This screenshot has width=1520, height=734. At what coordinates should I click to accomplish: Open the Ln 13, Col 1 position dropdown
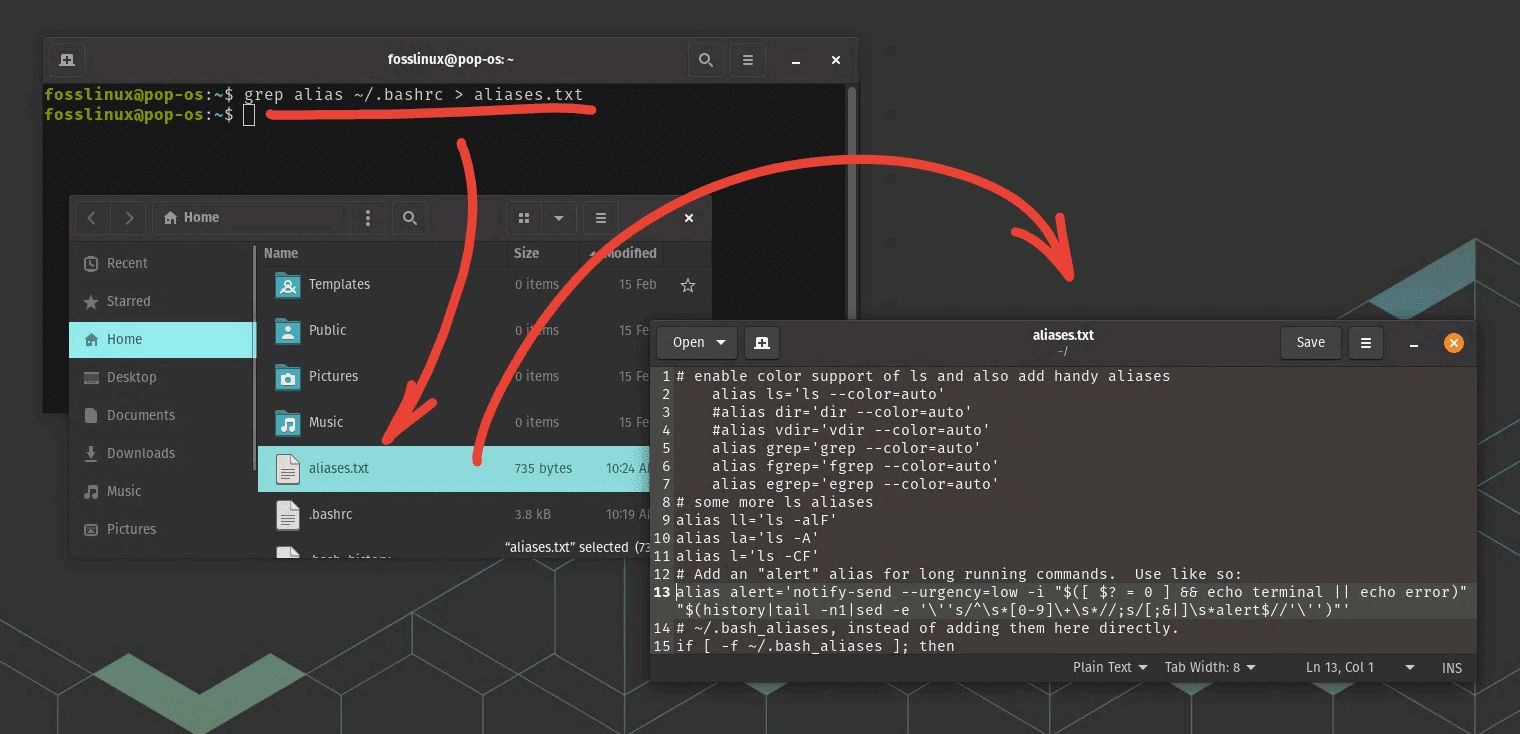click(x=1361, y=667)
